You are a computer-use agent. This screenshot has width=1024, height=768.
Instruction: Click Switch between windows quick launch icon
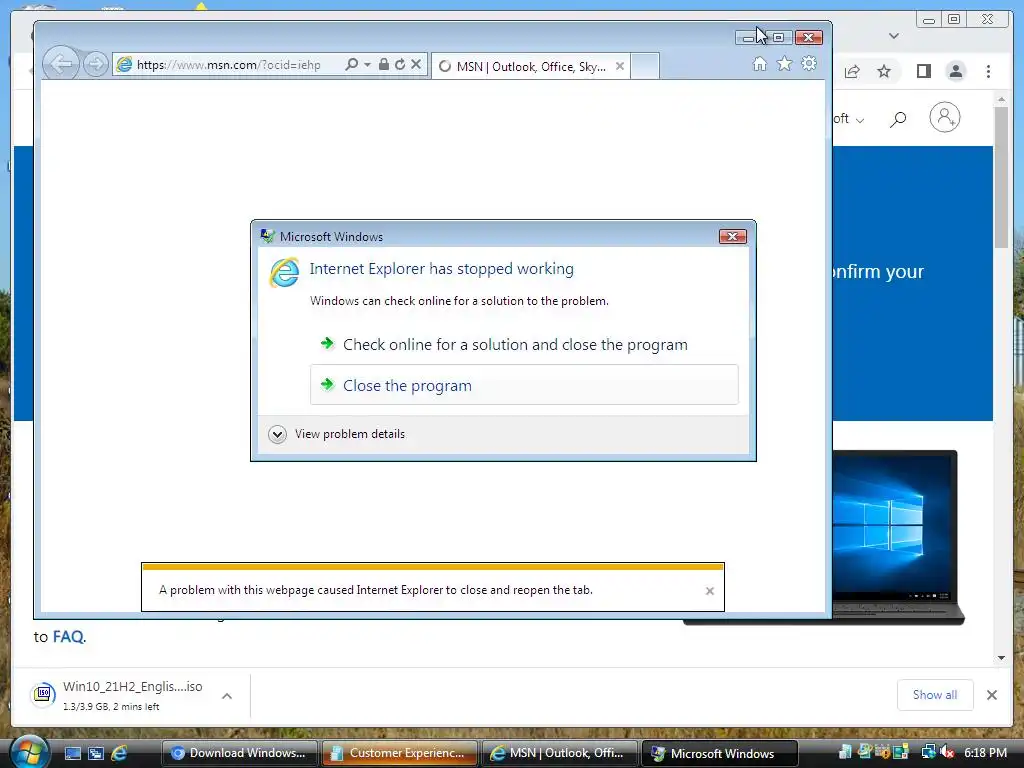tap(96, 753)
